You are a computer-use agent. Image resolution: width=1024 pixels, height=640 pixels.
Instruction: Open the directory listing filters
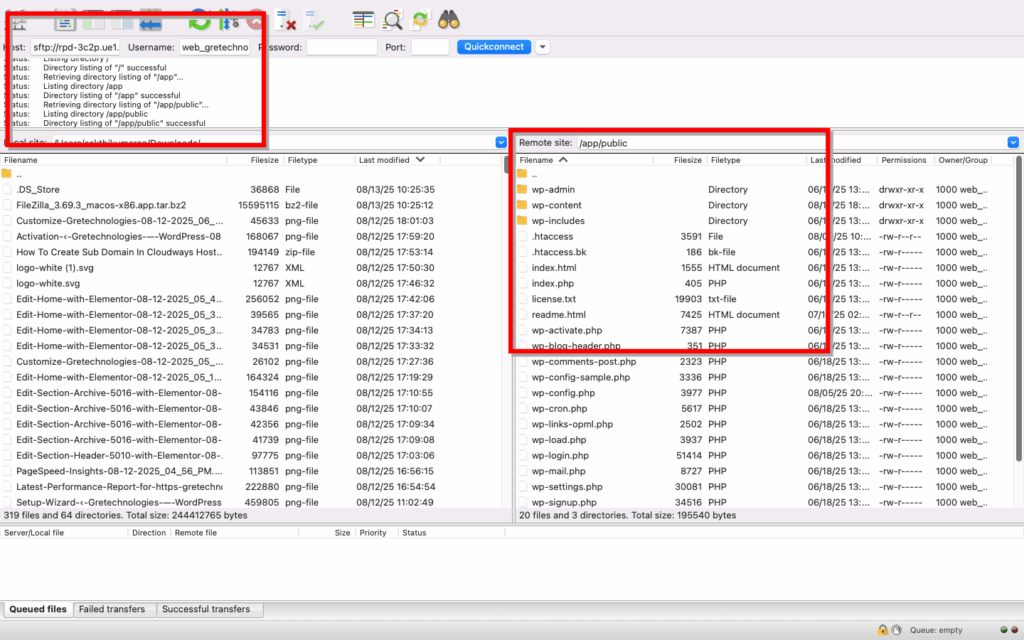click(x=392, y=19)
